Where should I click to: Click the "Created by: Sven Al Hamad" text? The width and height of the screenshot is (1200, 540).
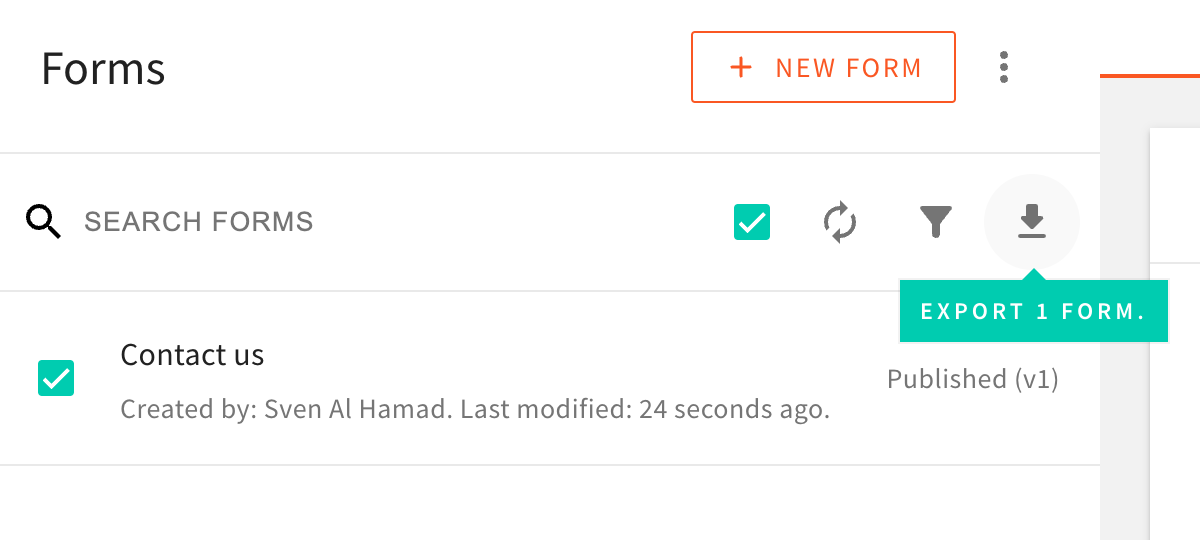click(287, 410)
